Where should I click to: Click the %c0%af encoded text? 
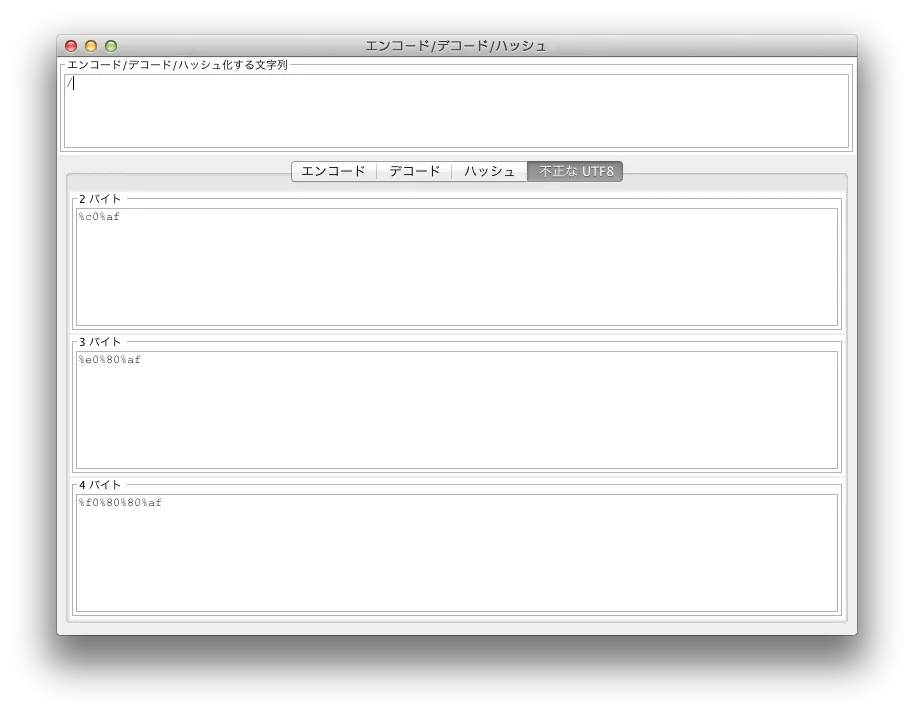click(x=99, y=217)
